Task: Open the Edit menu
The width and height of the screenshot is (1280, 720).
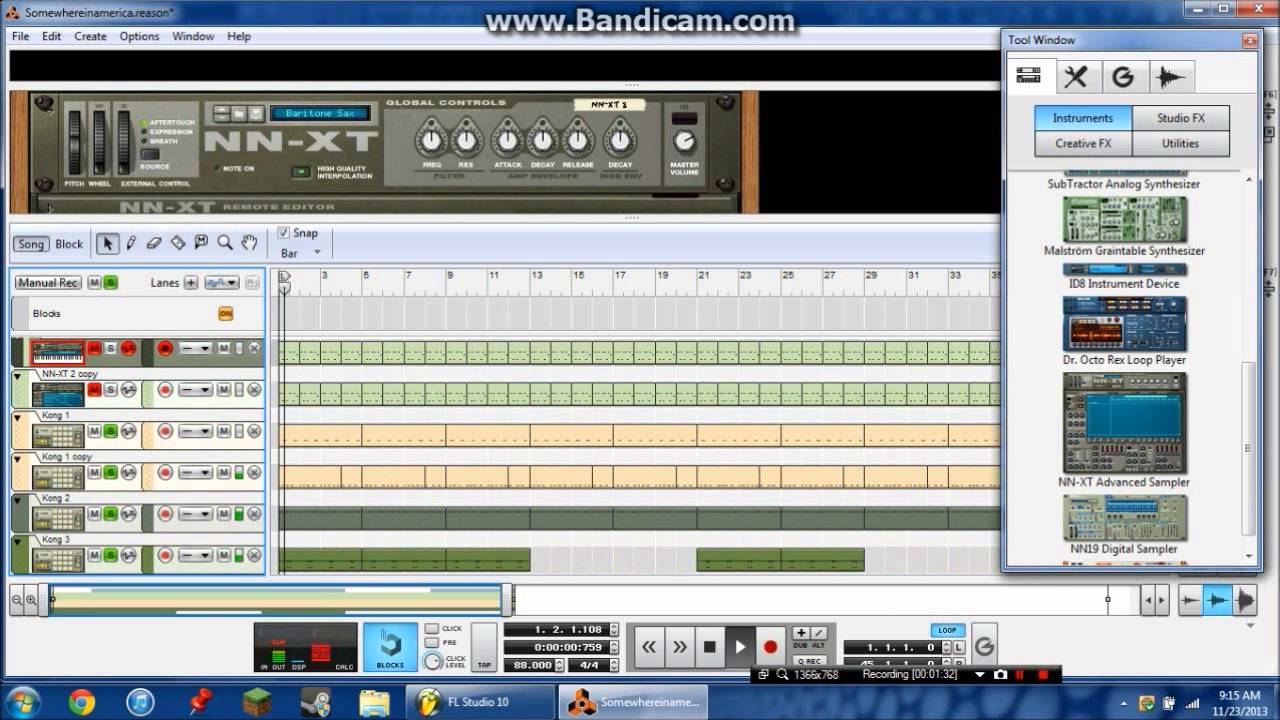Action: (x=51, y=36)
